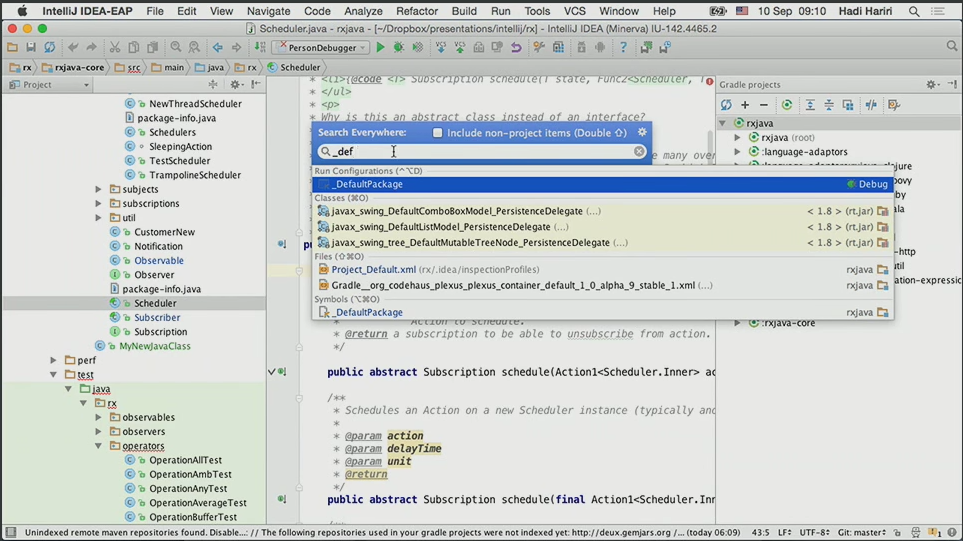Clear the Search Everywhere text with the X icon

639,152
